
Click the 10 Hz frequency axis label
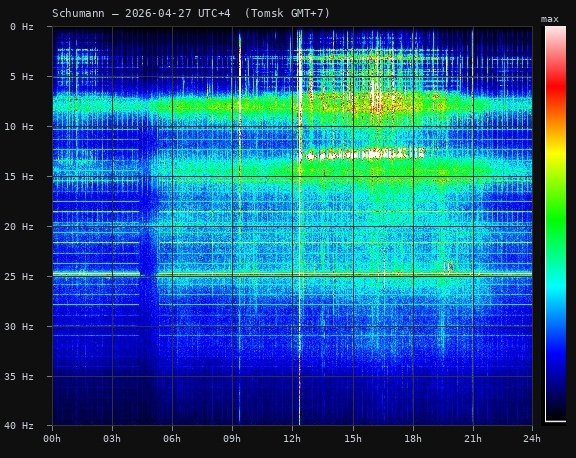(x=19, y=127)
